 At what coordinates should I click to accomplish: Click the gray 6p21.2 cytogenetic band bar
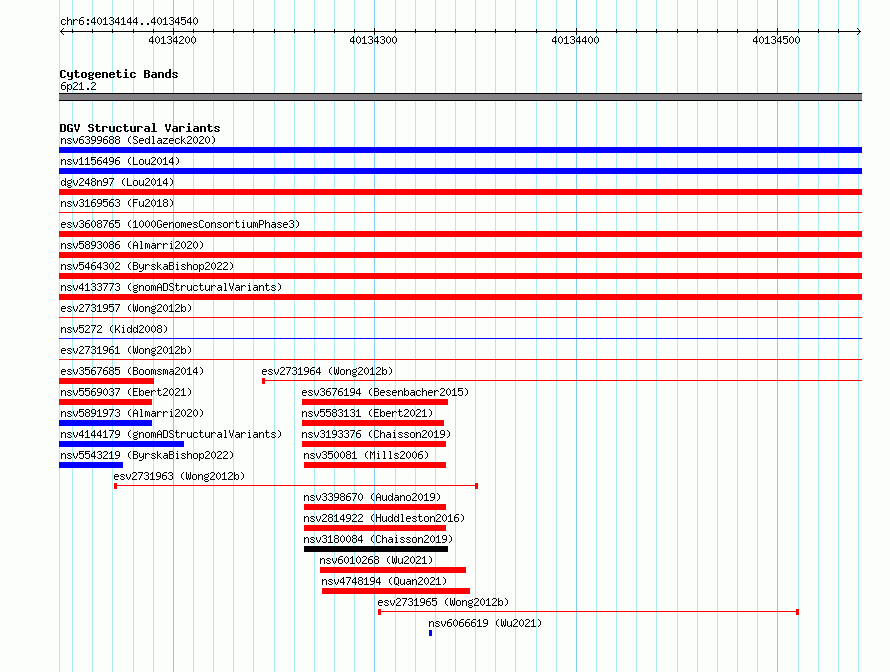tap(460, 97)
